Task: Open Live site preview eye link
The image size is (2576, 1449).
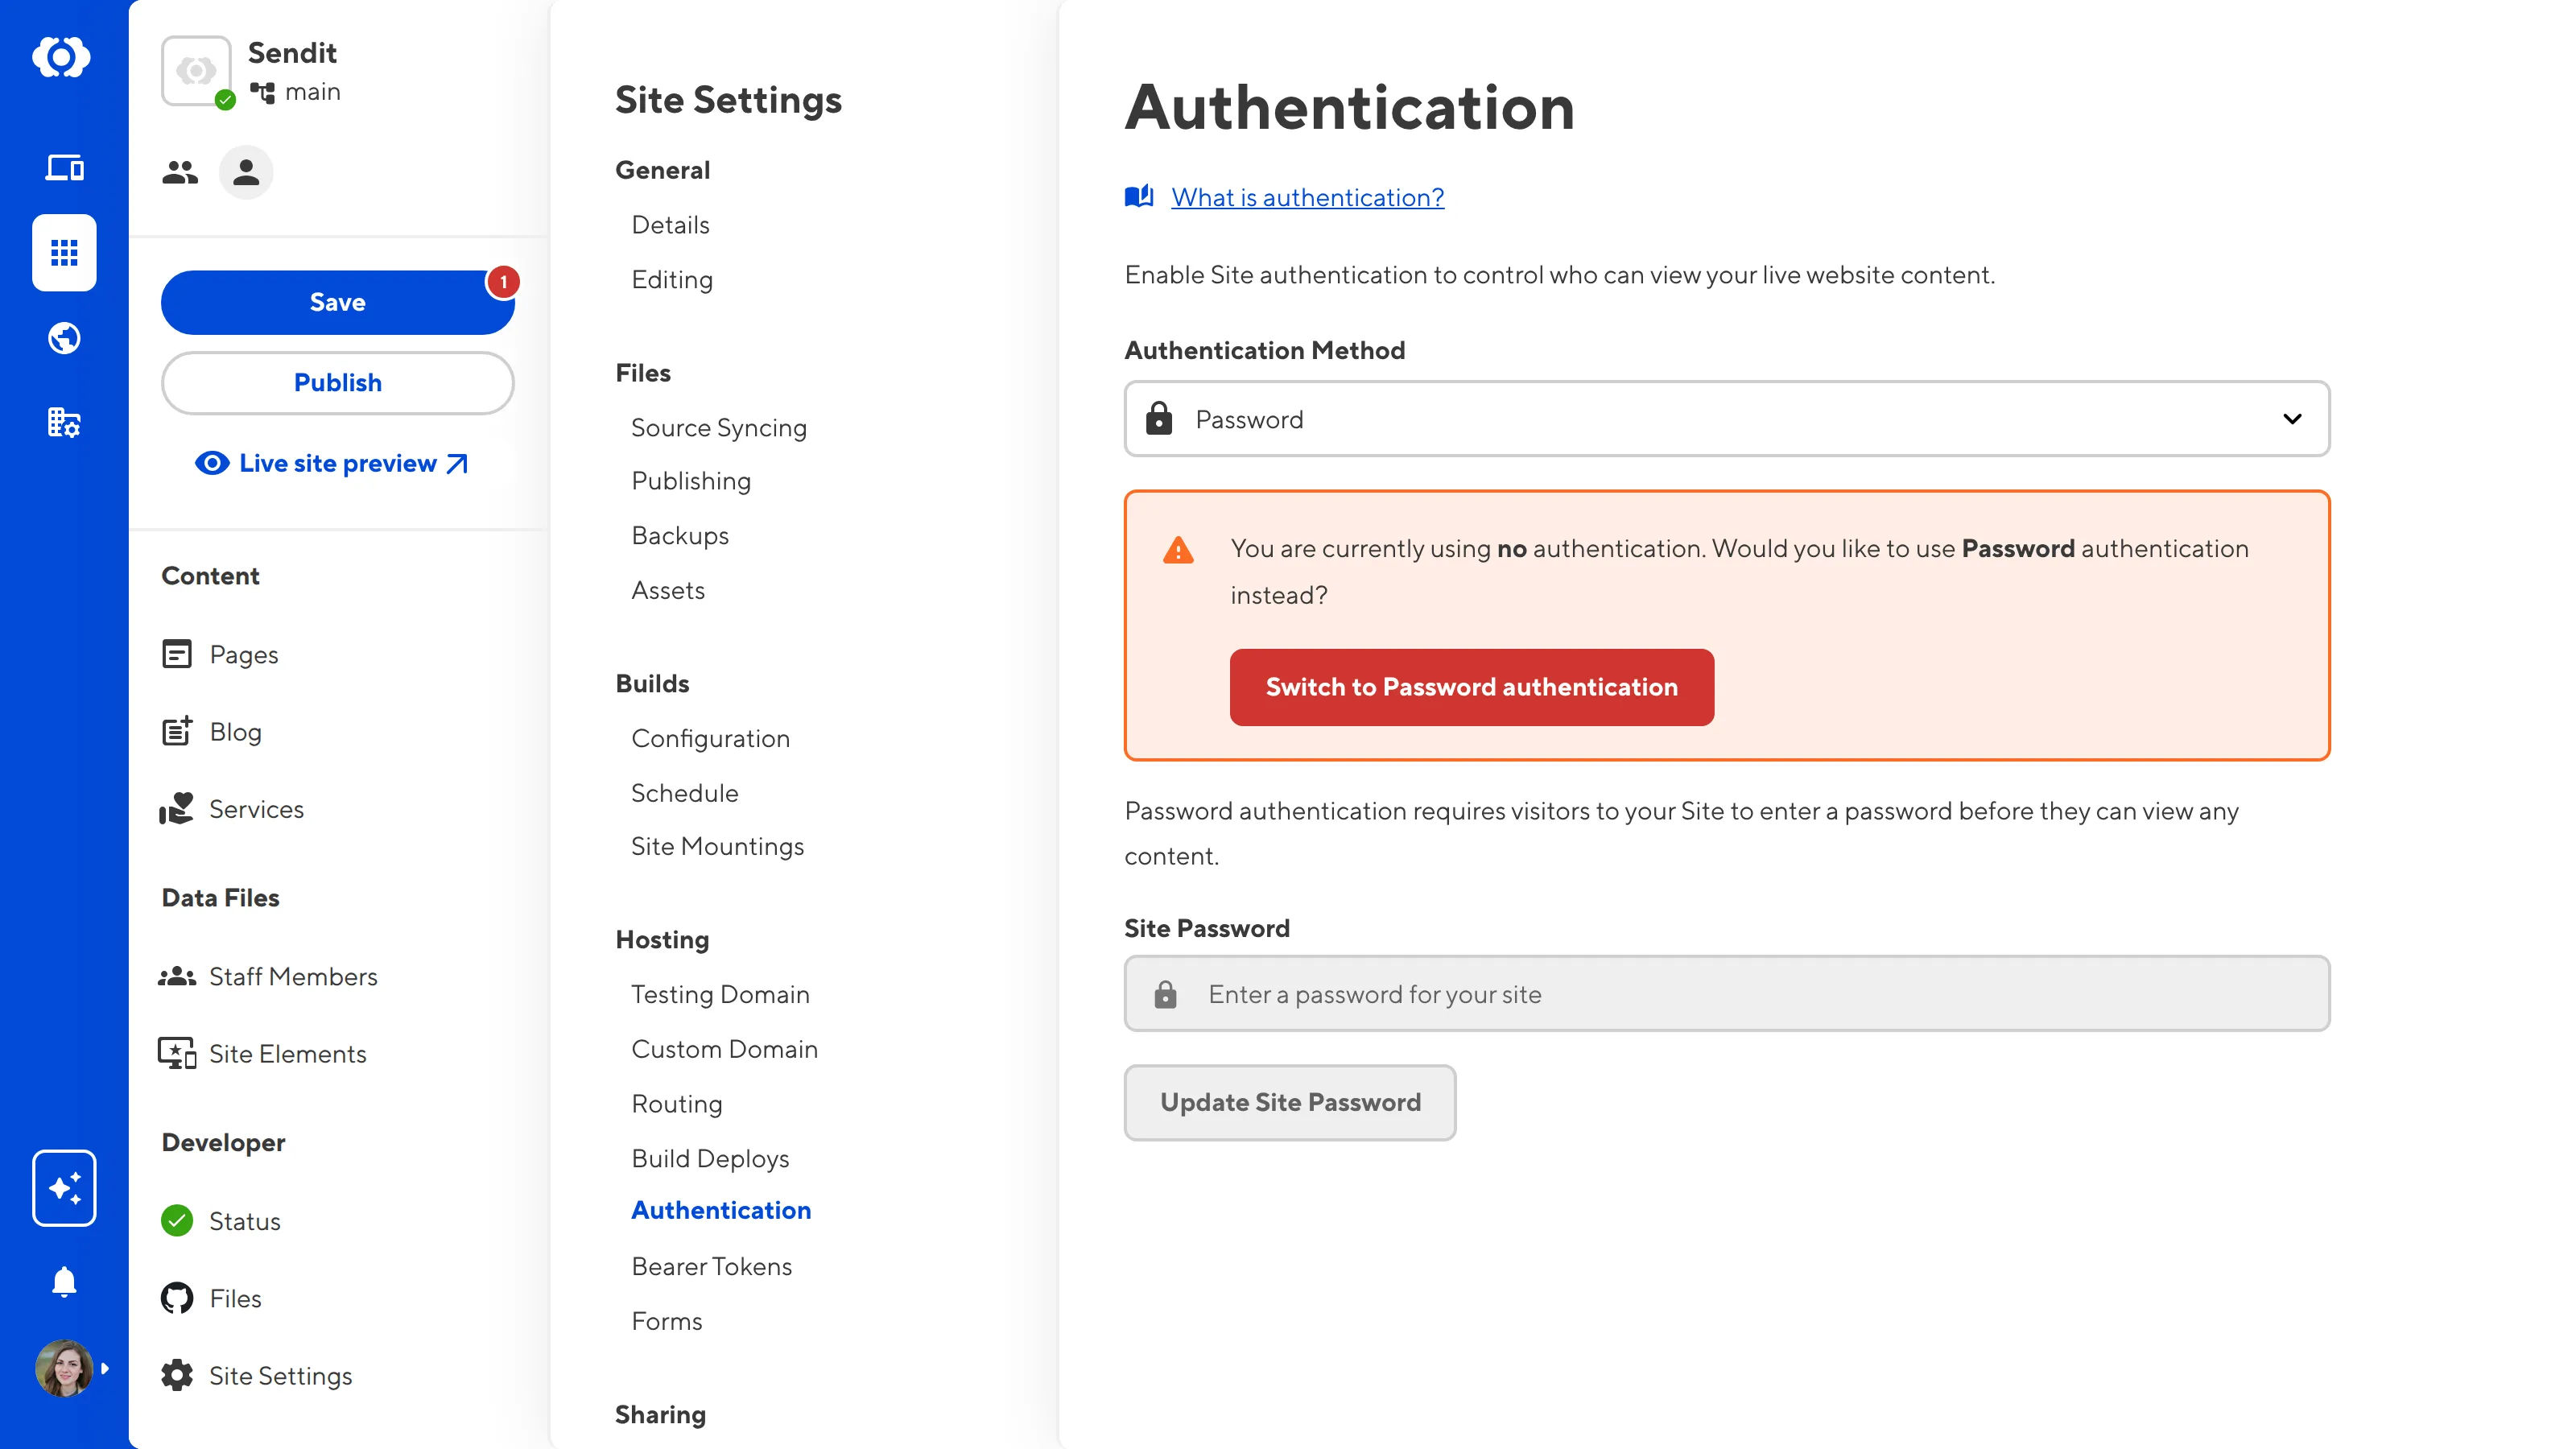Action: (x=332, y=464)
